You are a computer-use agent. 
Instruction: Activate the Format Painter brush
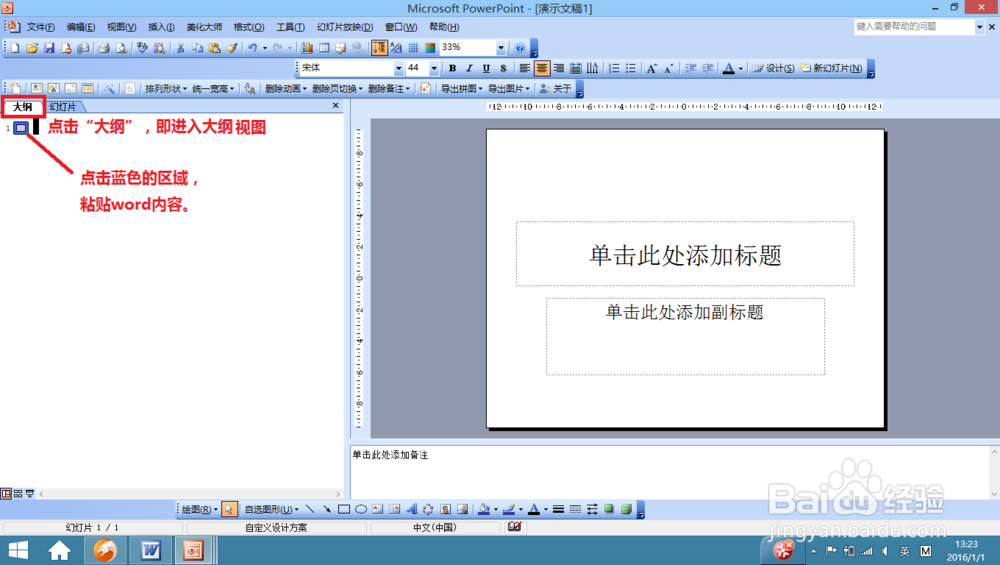(232, 48)
